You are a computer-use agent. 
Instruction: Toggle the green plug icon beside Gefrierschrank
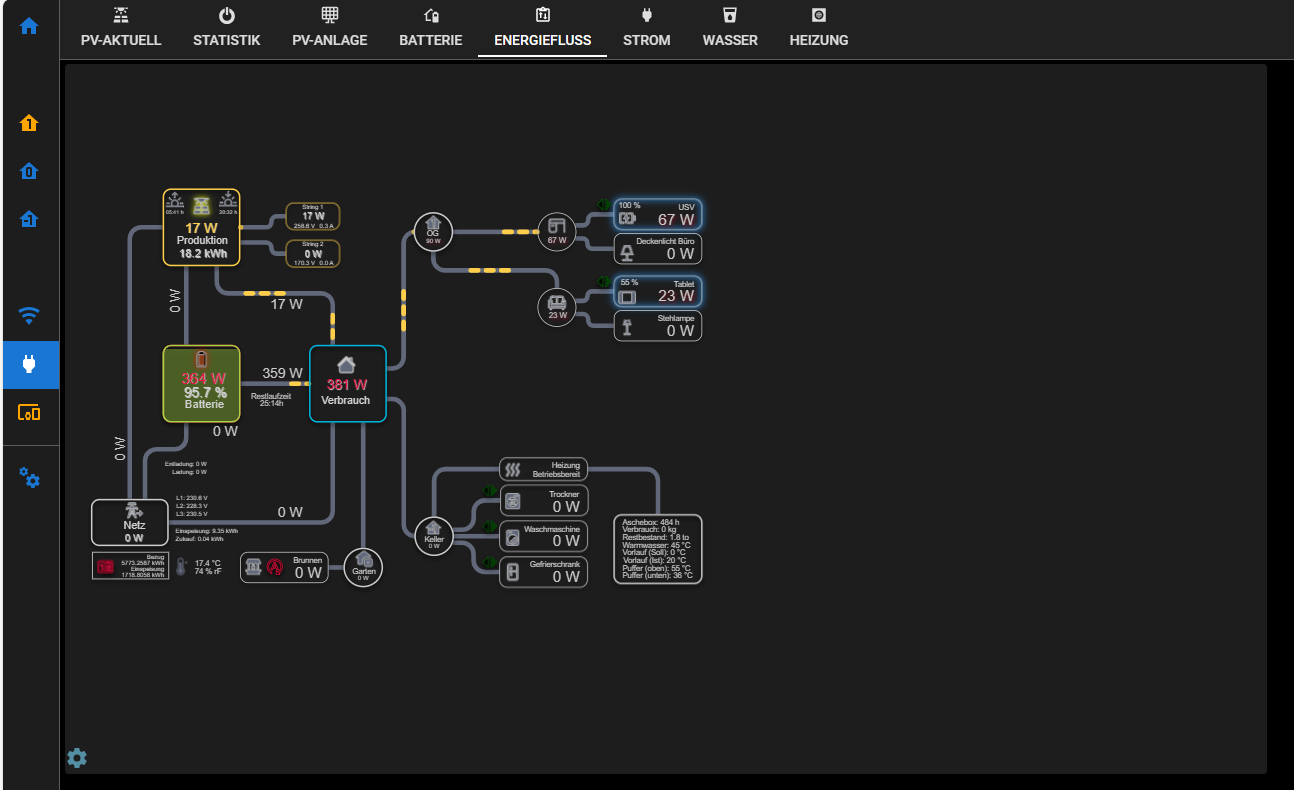coord(490,562)
